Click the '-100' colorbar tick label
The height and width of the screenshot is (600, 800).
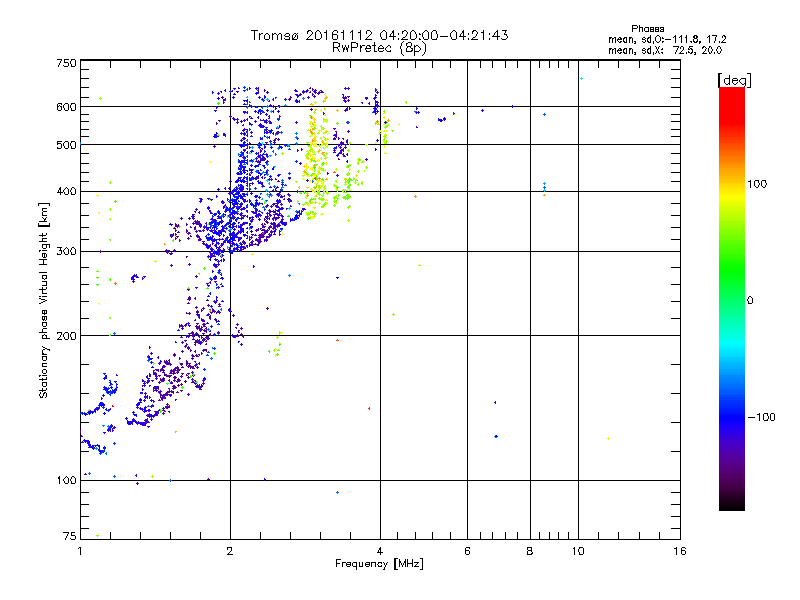pyautogui.click(x=761, y=417)
